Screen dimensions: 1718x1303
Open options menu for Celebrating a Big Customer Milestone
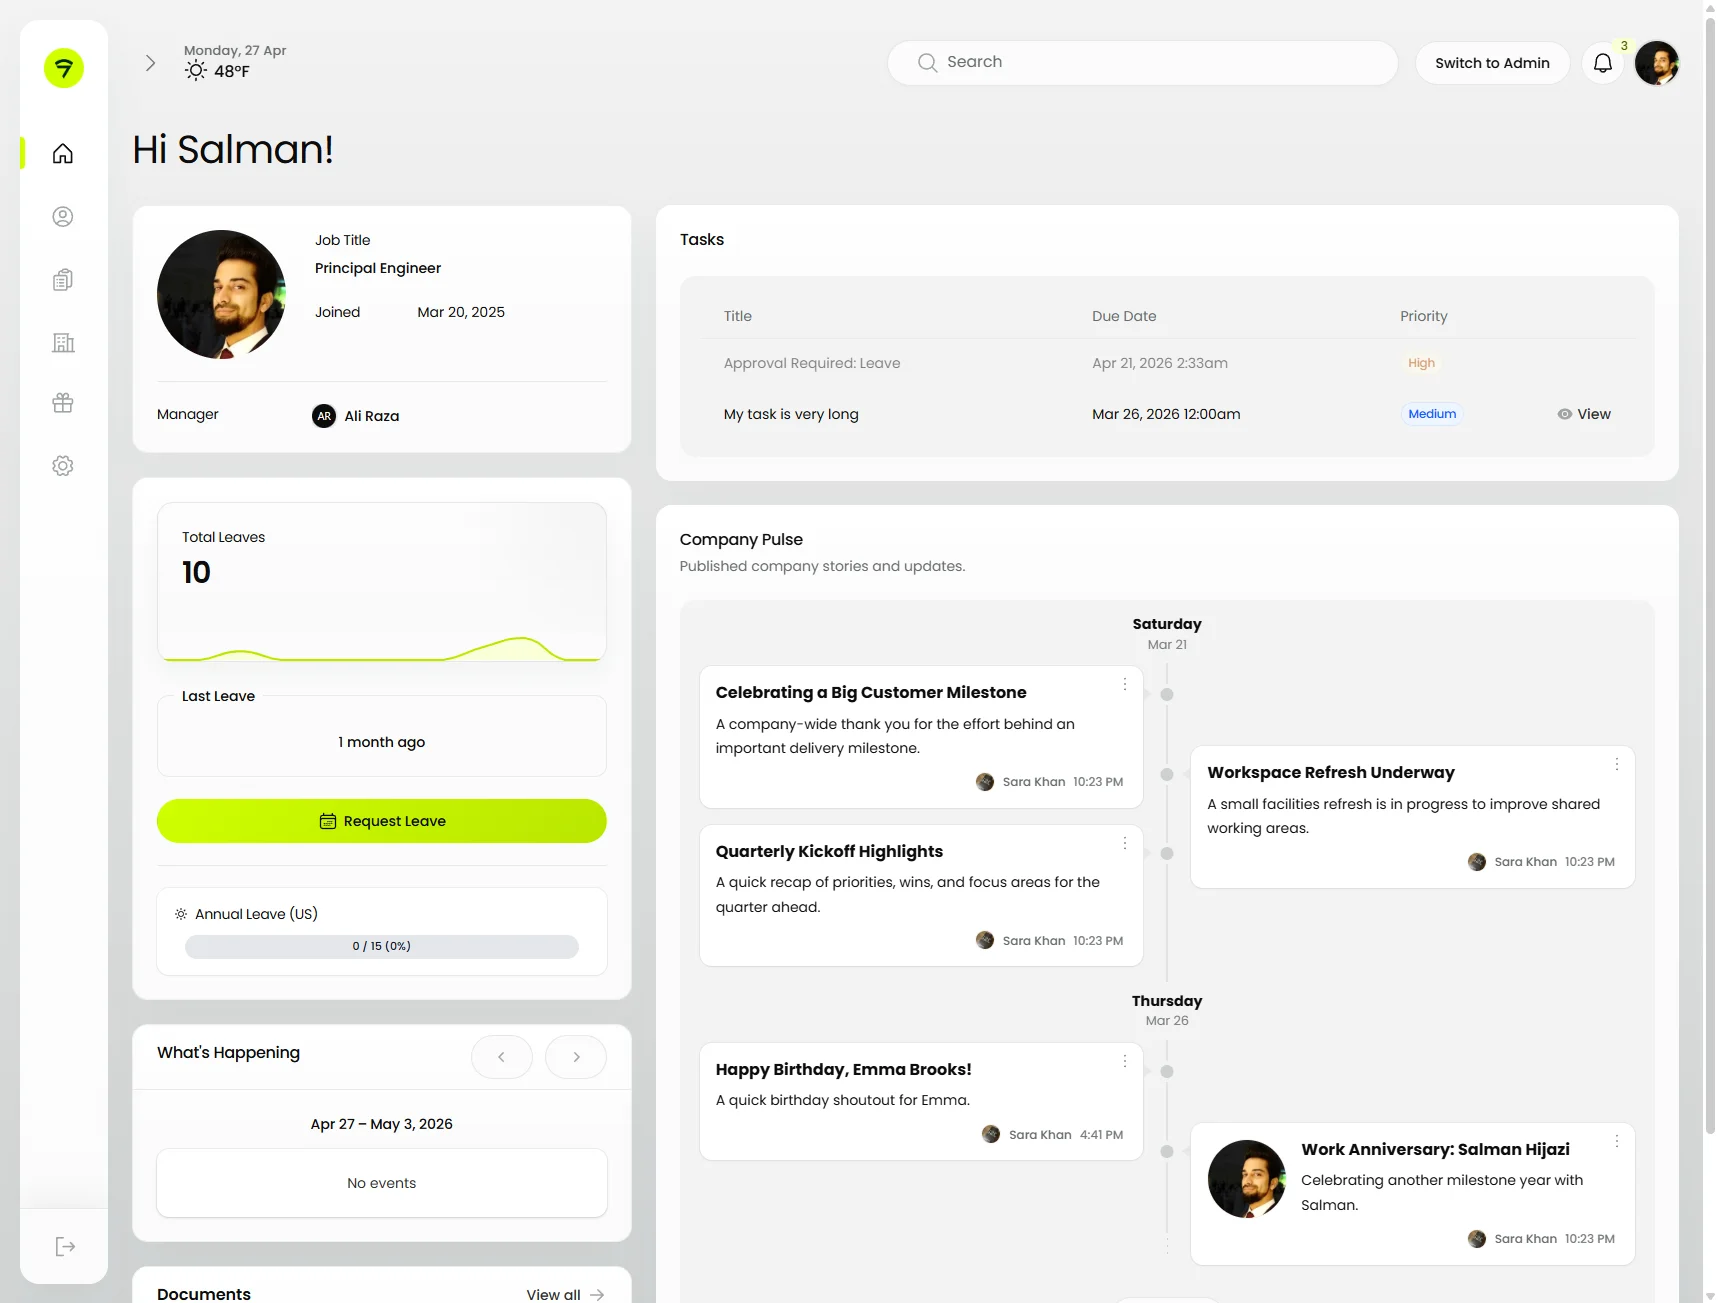(x=1125, y=684)
